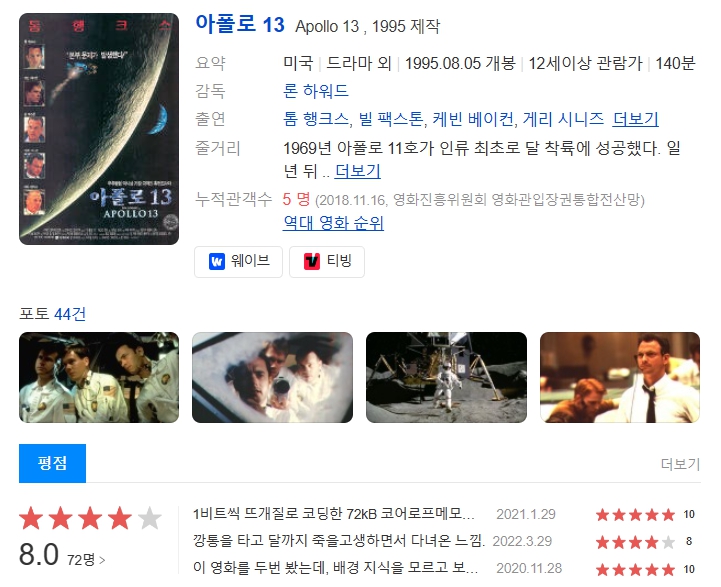This screenshot has width=721, height=587.
Task: Open the 72명 rating participants arrow
Action: 86,560
